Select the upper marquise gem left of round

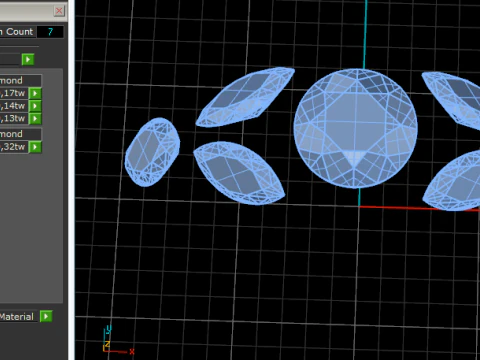tap(245, 97)
